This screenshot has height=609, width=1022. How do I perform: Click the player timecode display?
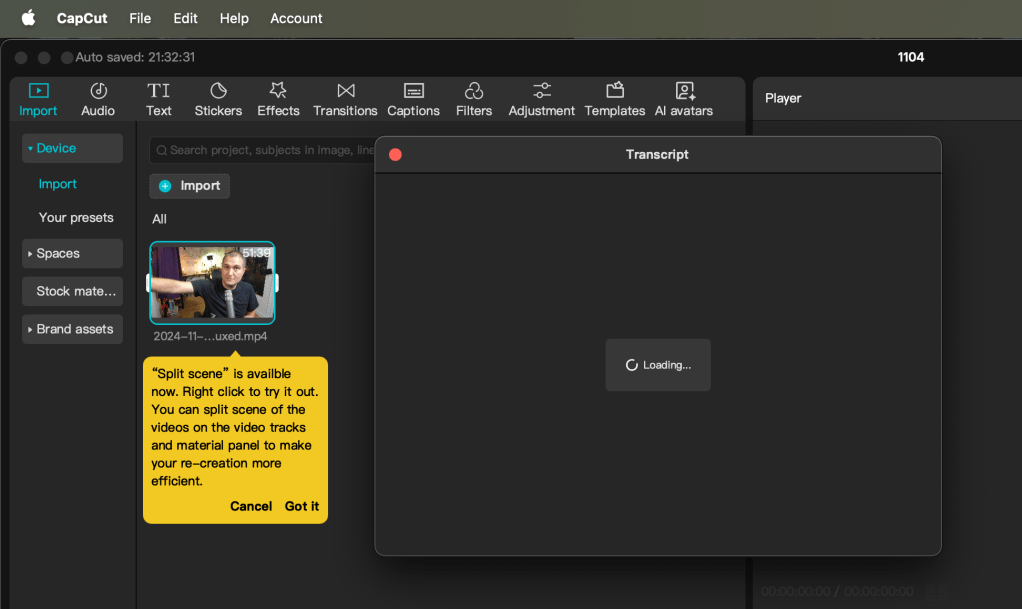[837, 591]
